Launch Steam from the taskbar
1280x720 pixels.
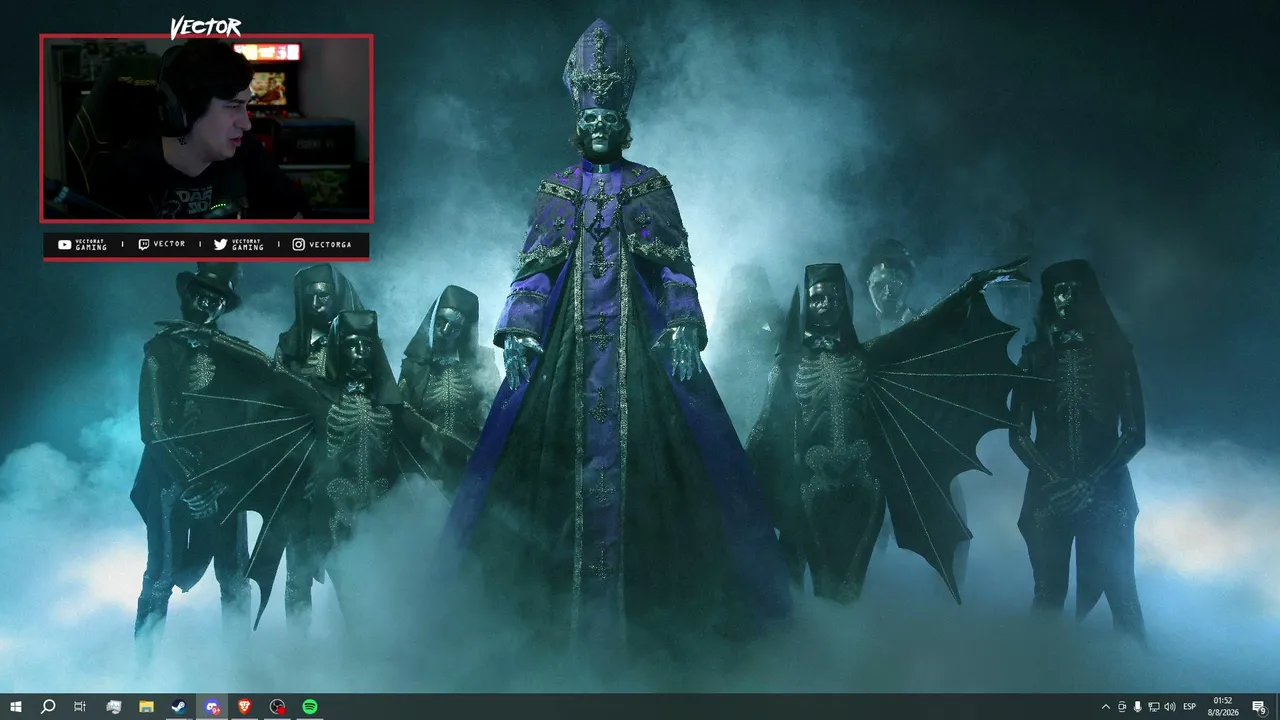click(179, 707)
